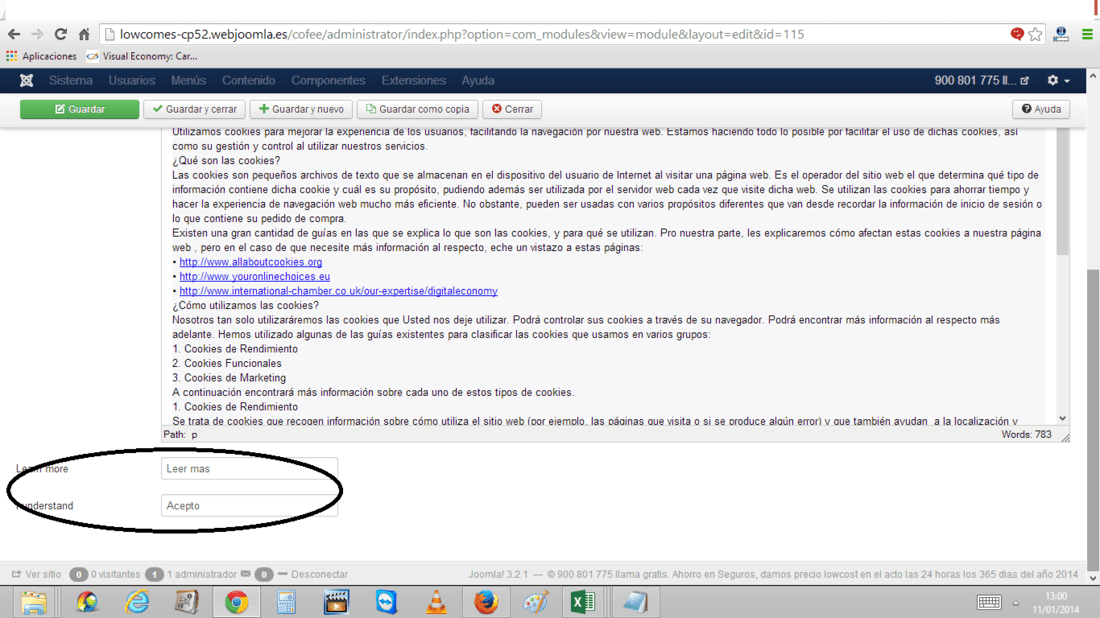Open on-screen keyboard tray icon
The height and width of the screenshot is (618, 1100).
[x=989, y=603]
